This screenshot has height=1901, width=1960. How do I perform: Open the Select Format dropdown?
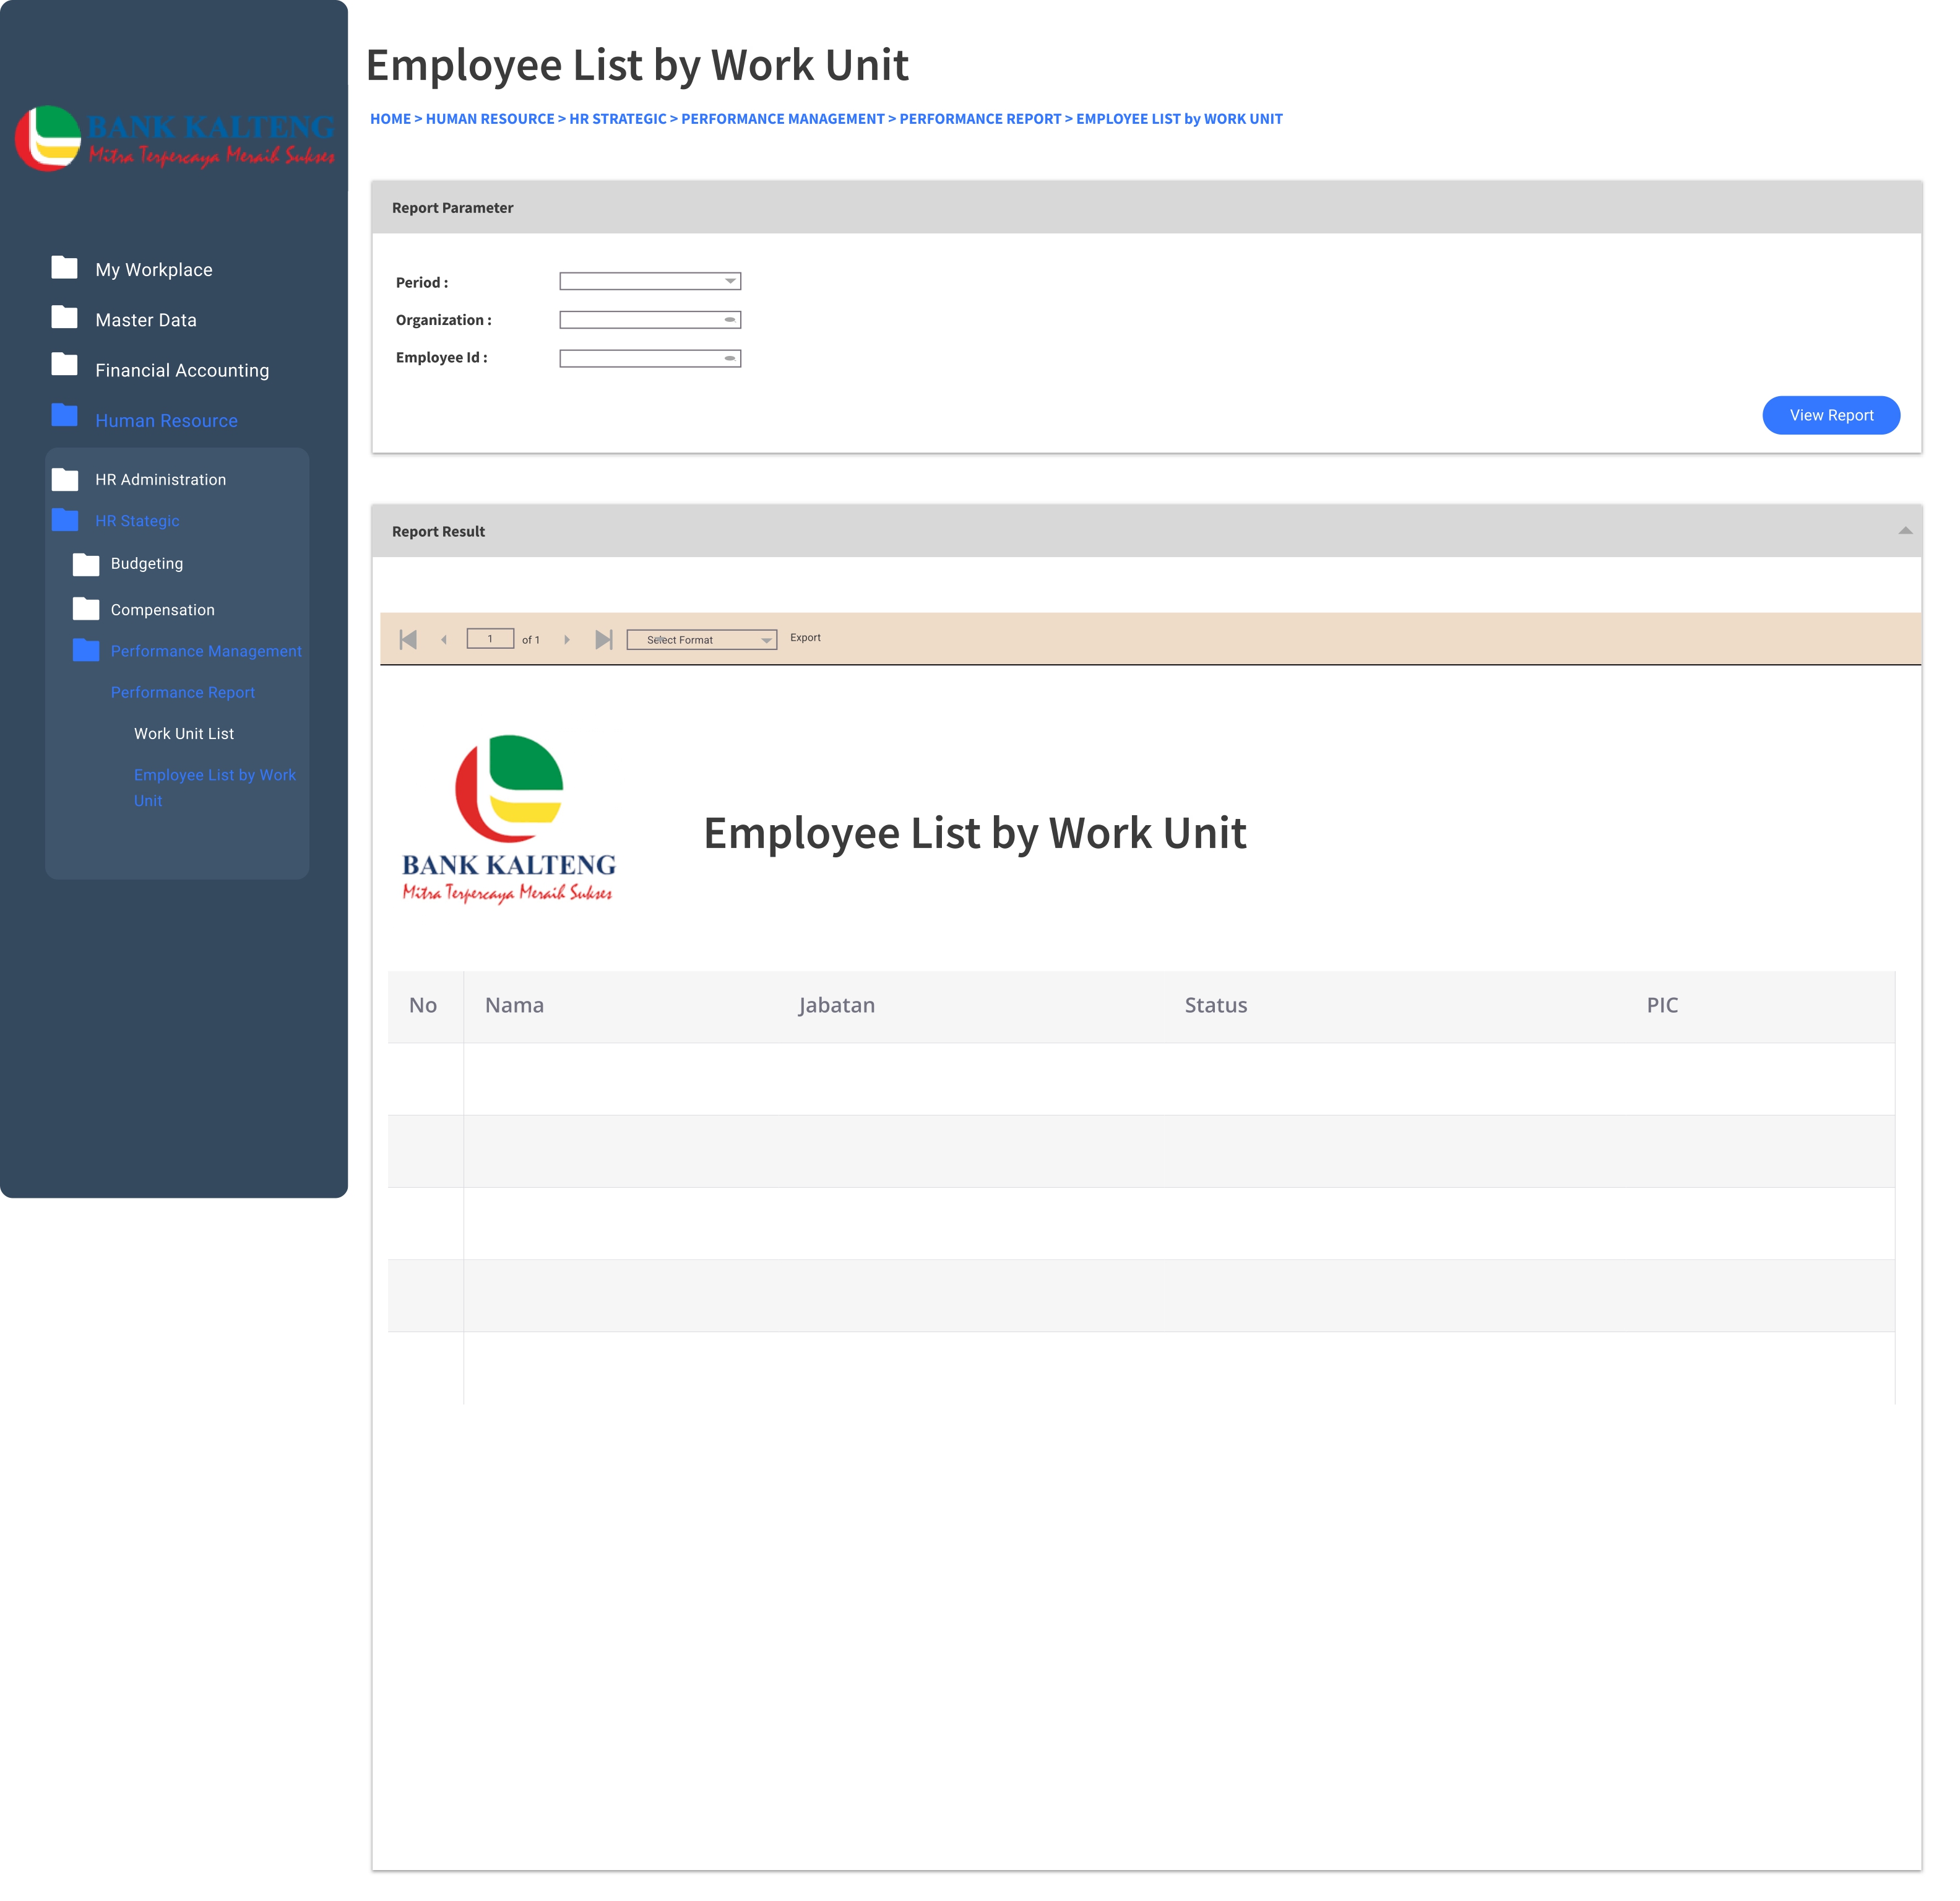[702, 640]
